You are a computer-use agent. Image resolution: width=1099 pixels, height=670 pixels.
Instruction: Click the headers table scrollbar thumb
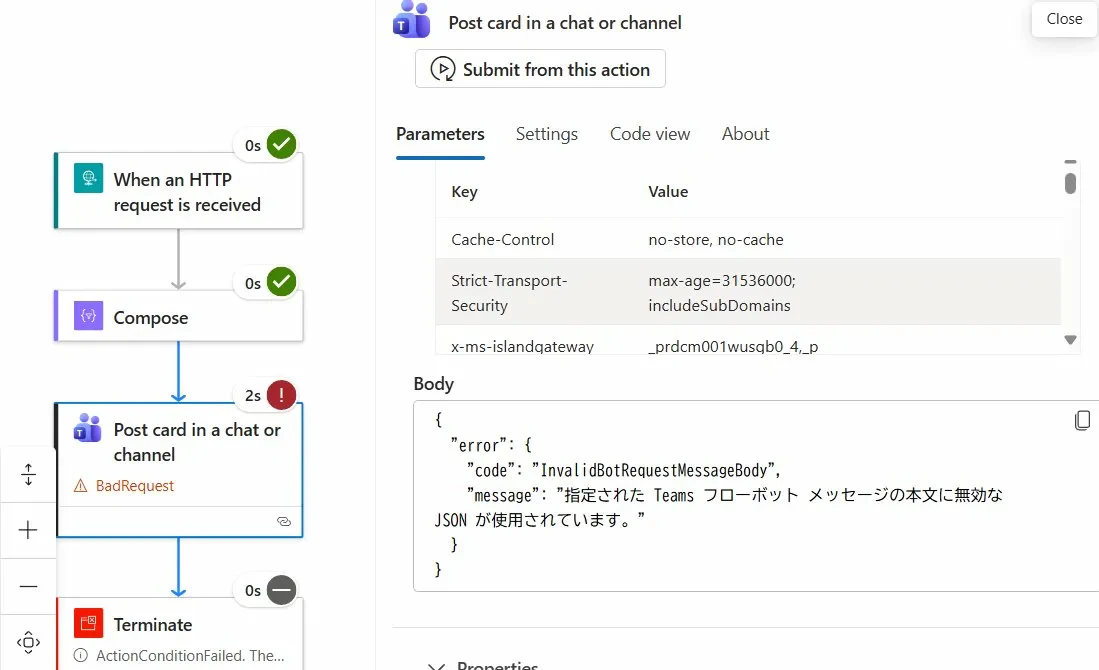(1070, 183)
